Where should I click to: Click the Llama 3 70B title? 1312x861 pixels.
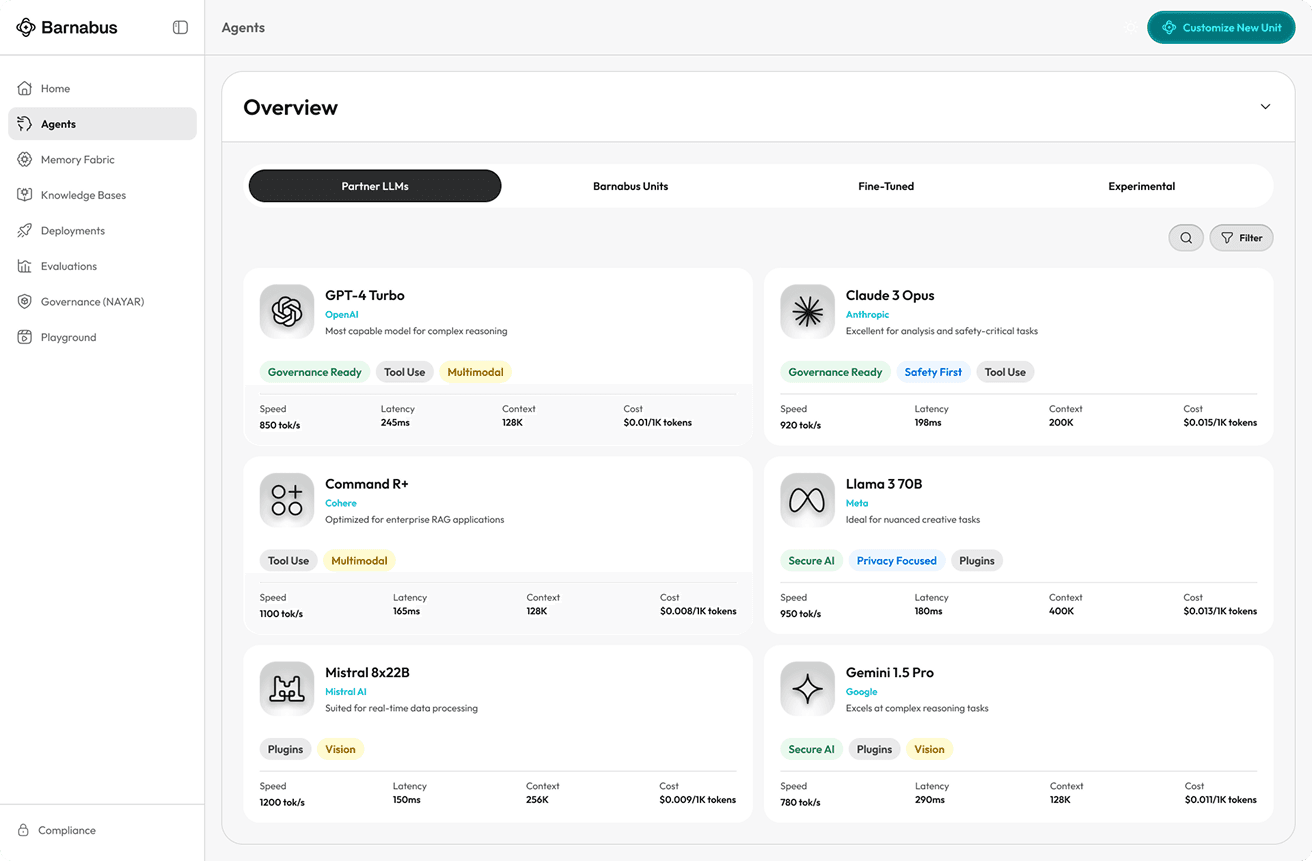(x=884, y=484)
